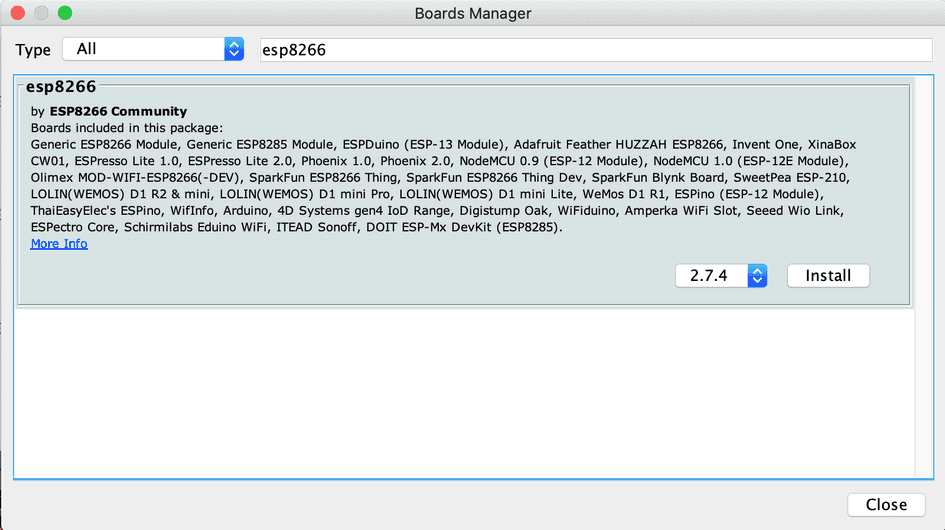Select the esp8266 package board list text
Viewport: 945px width, 530px height.
click(440, 186)
